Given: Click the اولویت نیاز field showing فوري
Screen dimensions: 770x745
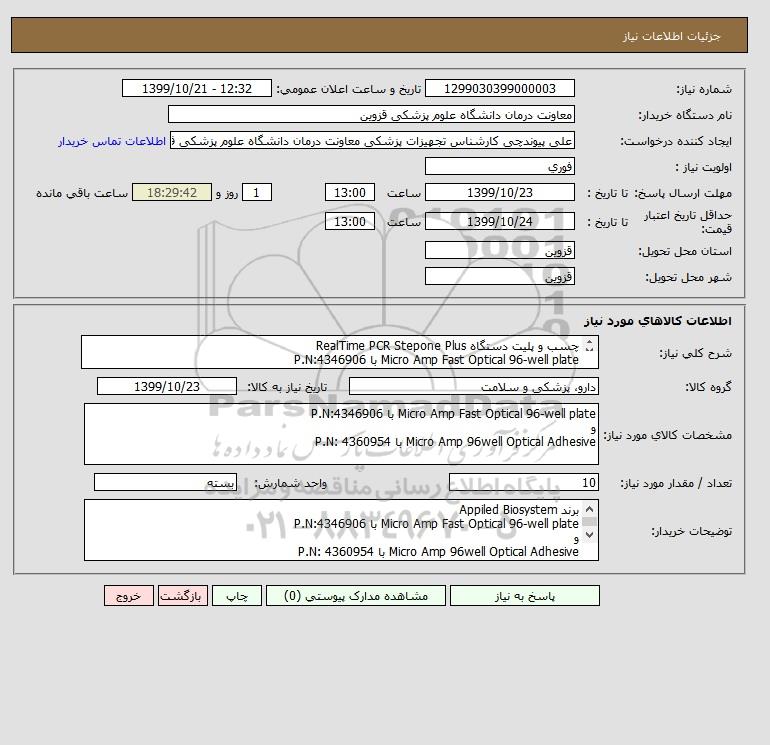Looking at the screenshot, I should [x=499, y=166].
